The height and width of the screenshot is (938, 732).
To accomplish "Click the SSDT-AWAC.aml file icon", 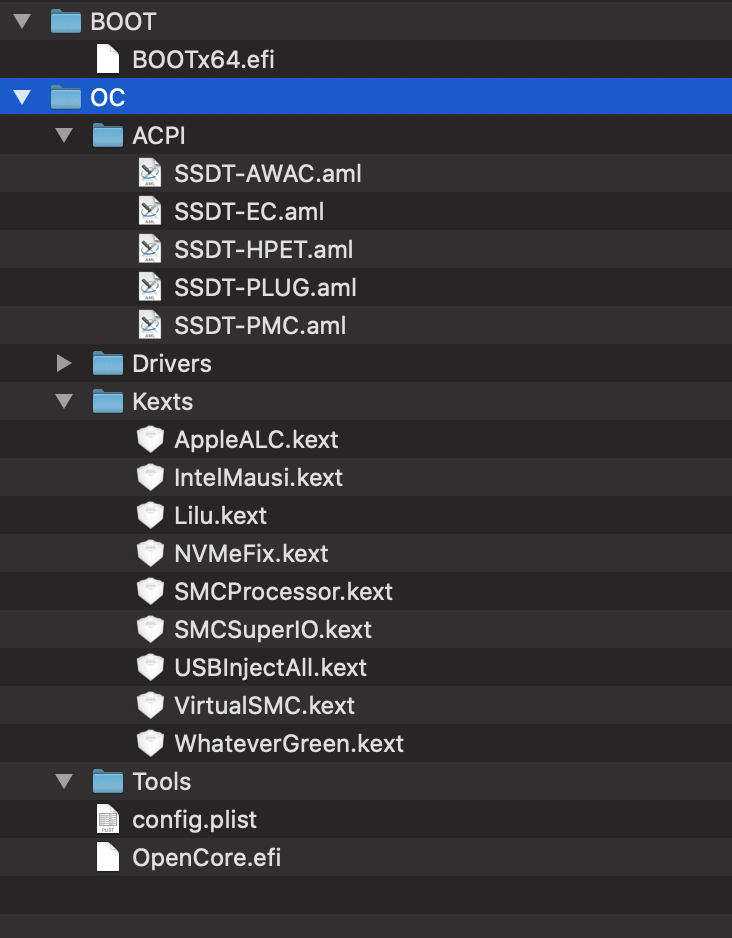I will point(150,173).
